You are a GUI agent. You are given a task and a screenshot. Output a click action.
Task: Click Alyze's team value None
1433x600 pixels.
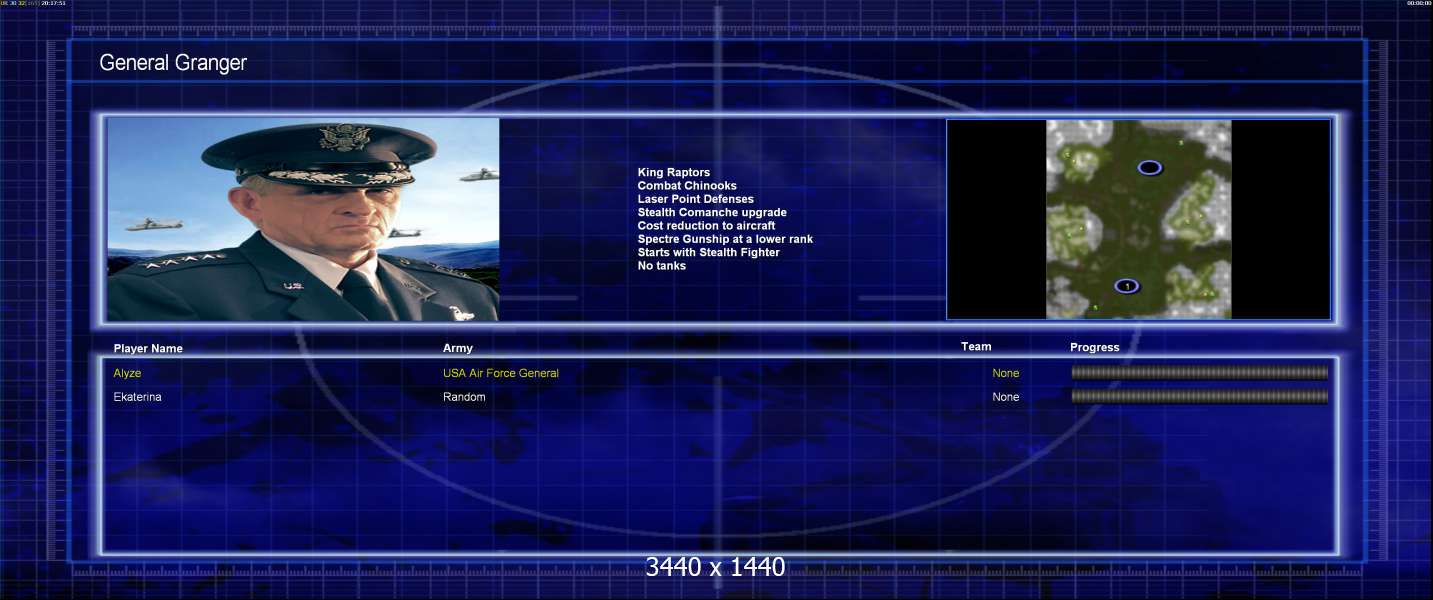tap(1006, 373)
